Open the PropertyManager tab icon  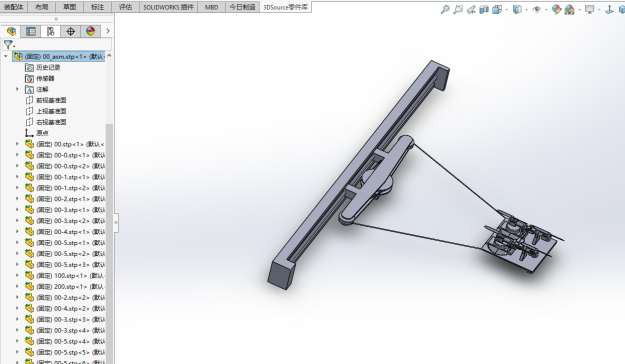pos(31,31)
